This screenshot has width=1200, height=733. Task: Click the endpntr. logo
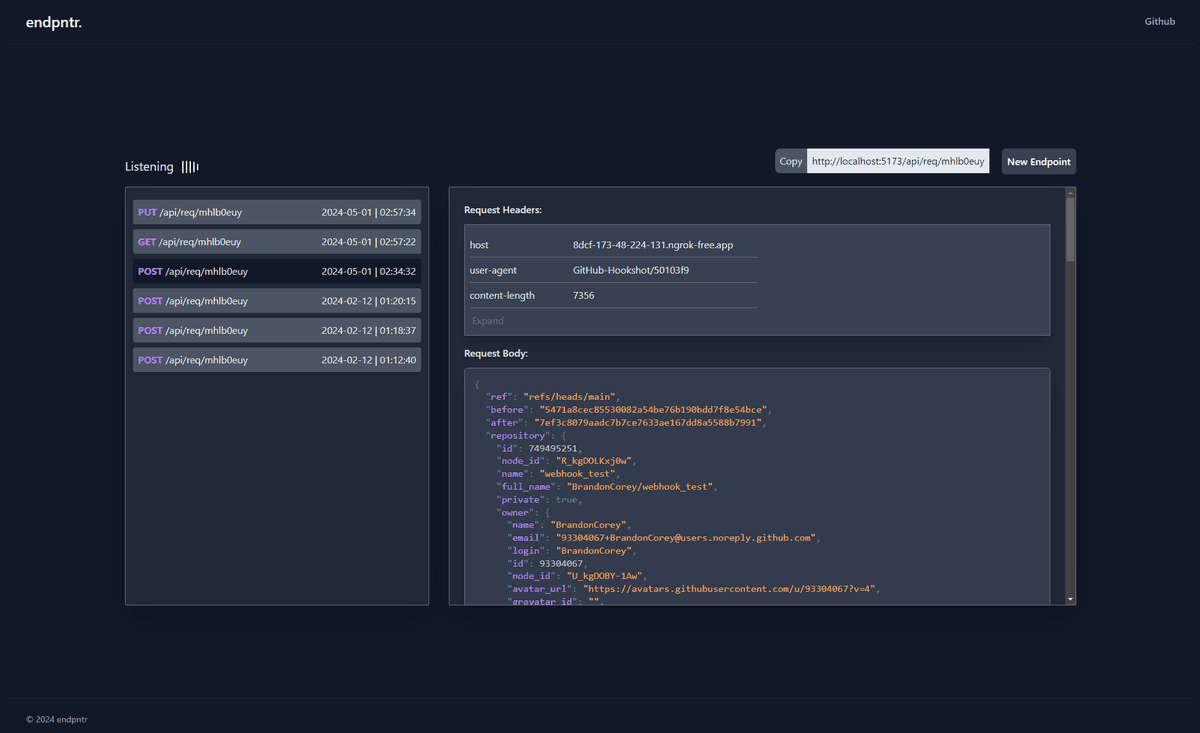(x=54, y=22)
